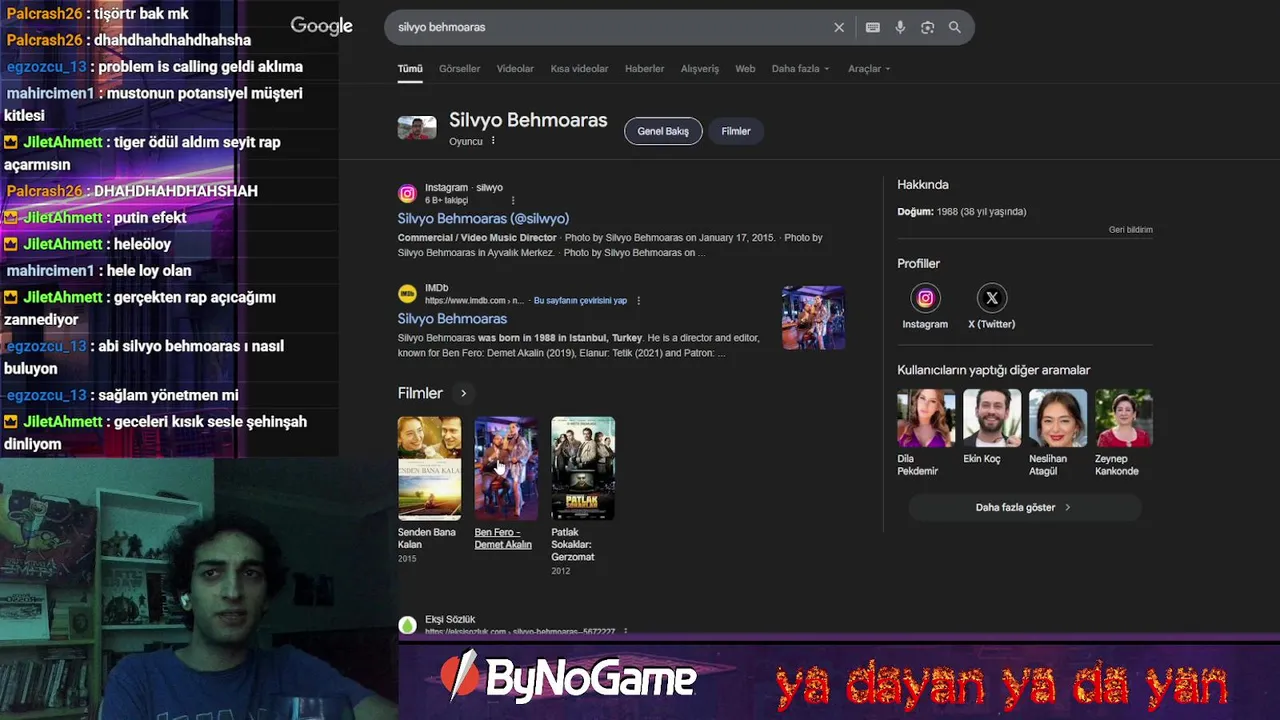
Task: Click Geri bildirim link
Action: coord(1130,229)
